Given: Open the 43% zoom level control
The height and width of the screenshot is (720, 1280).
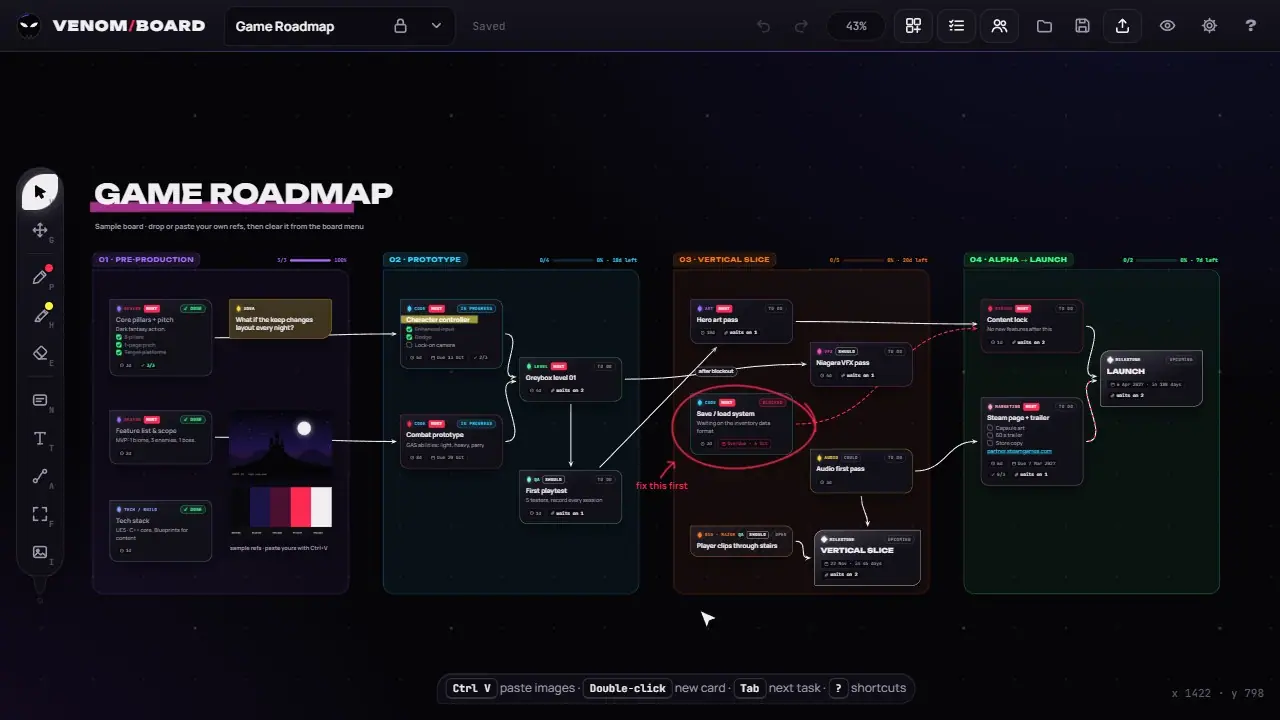Looking at the screenshot, I should [856, 26].
